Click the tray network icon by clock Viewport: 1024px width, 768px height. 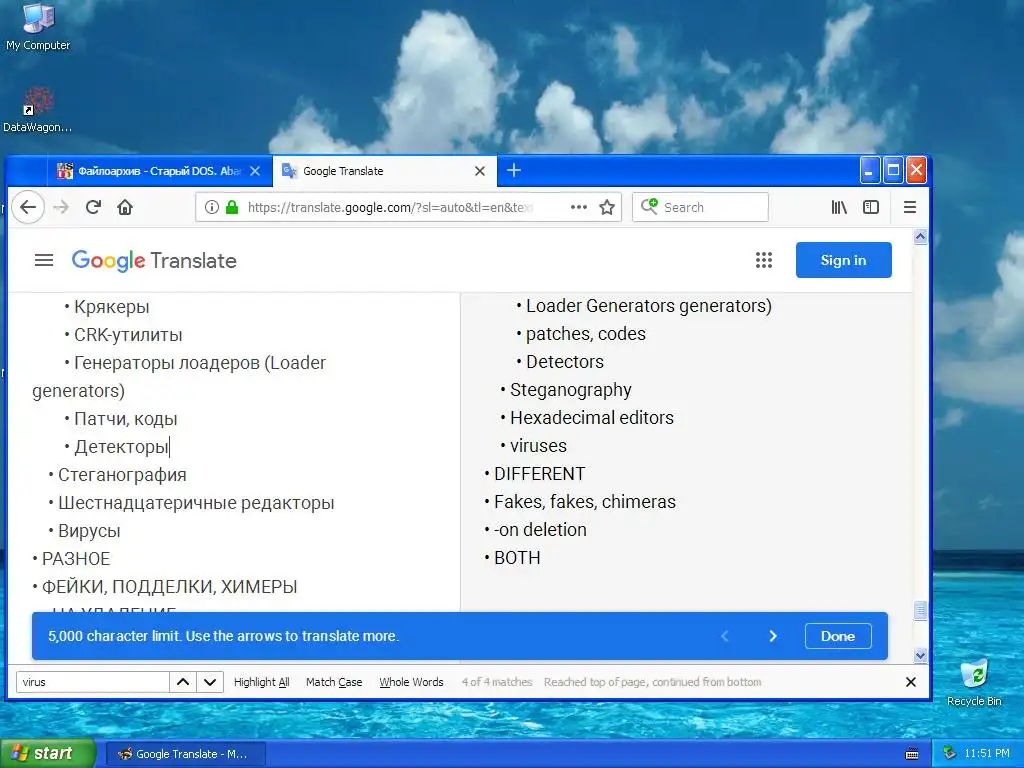949,753
